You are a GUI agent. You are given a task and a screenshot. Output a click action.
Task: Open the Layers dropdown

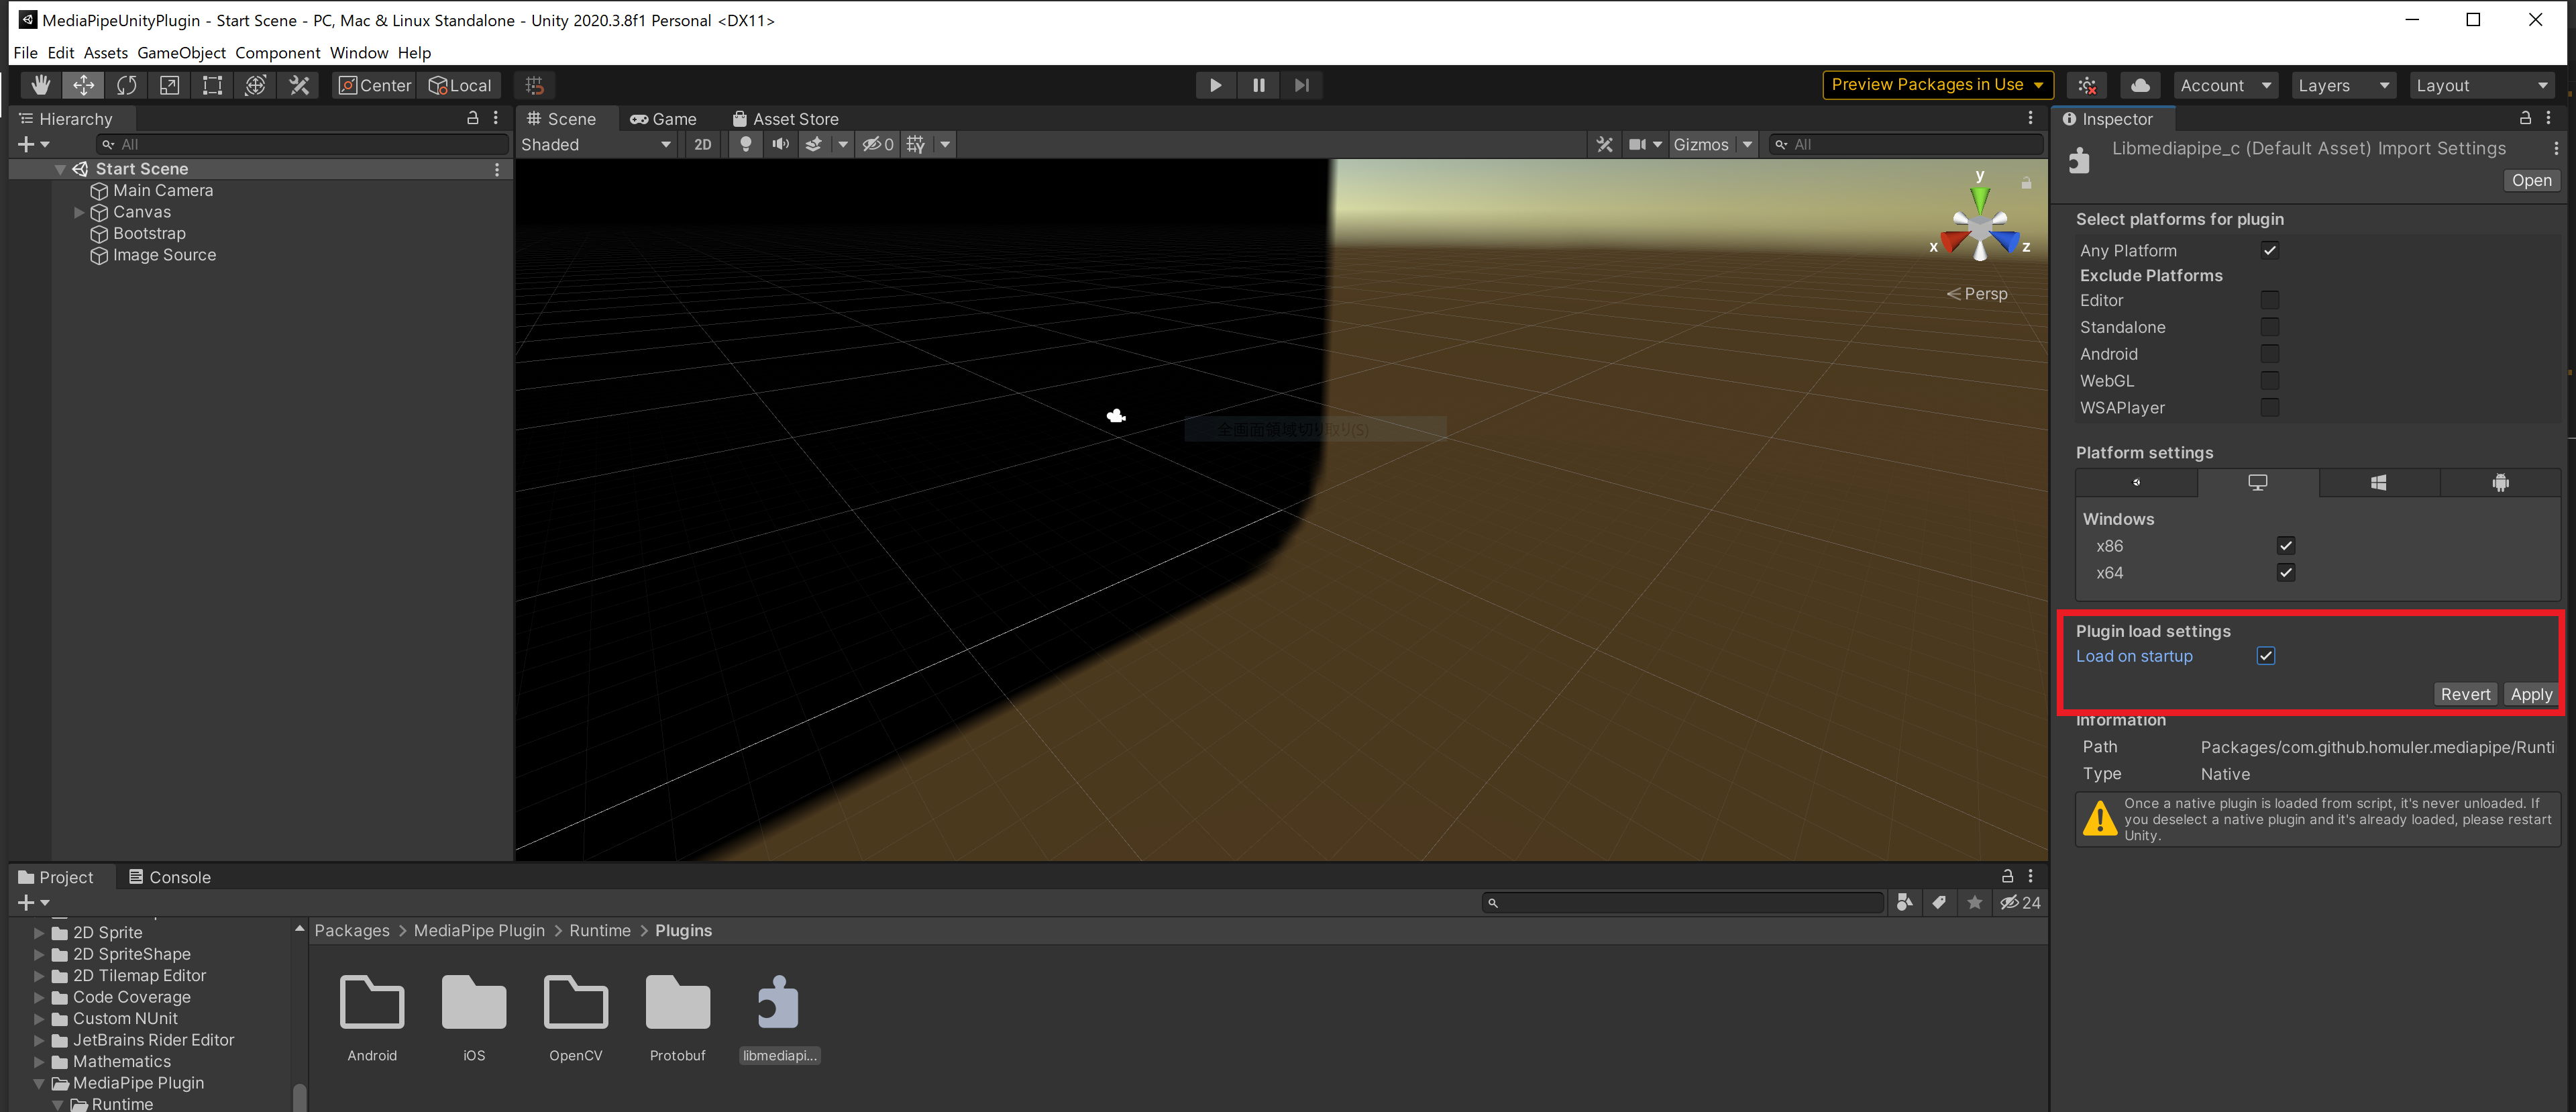pyautogui.click(x=2343, y=85)
